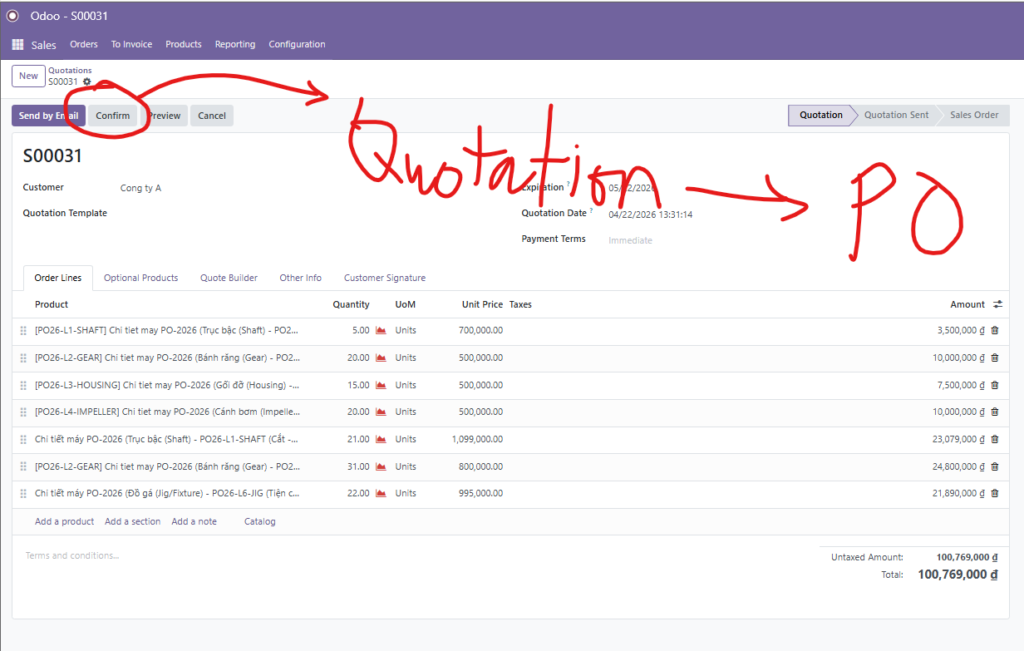This screenshot has width=1024, height=651.
Task: Click forecast chart icon for 22.00 quantity row
Action: 381,493
